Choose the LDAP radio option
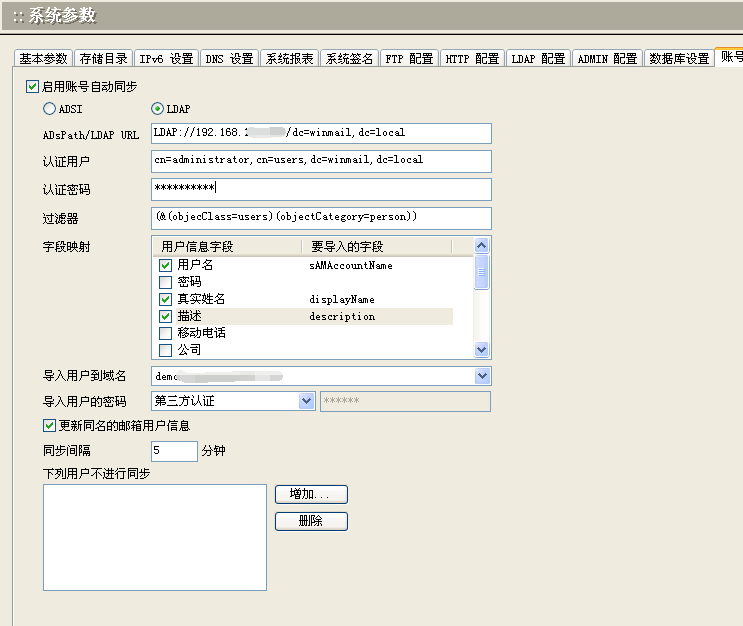 (x=157, y=109)
